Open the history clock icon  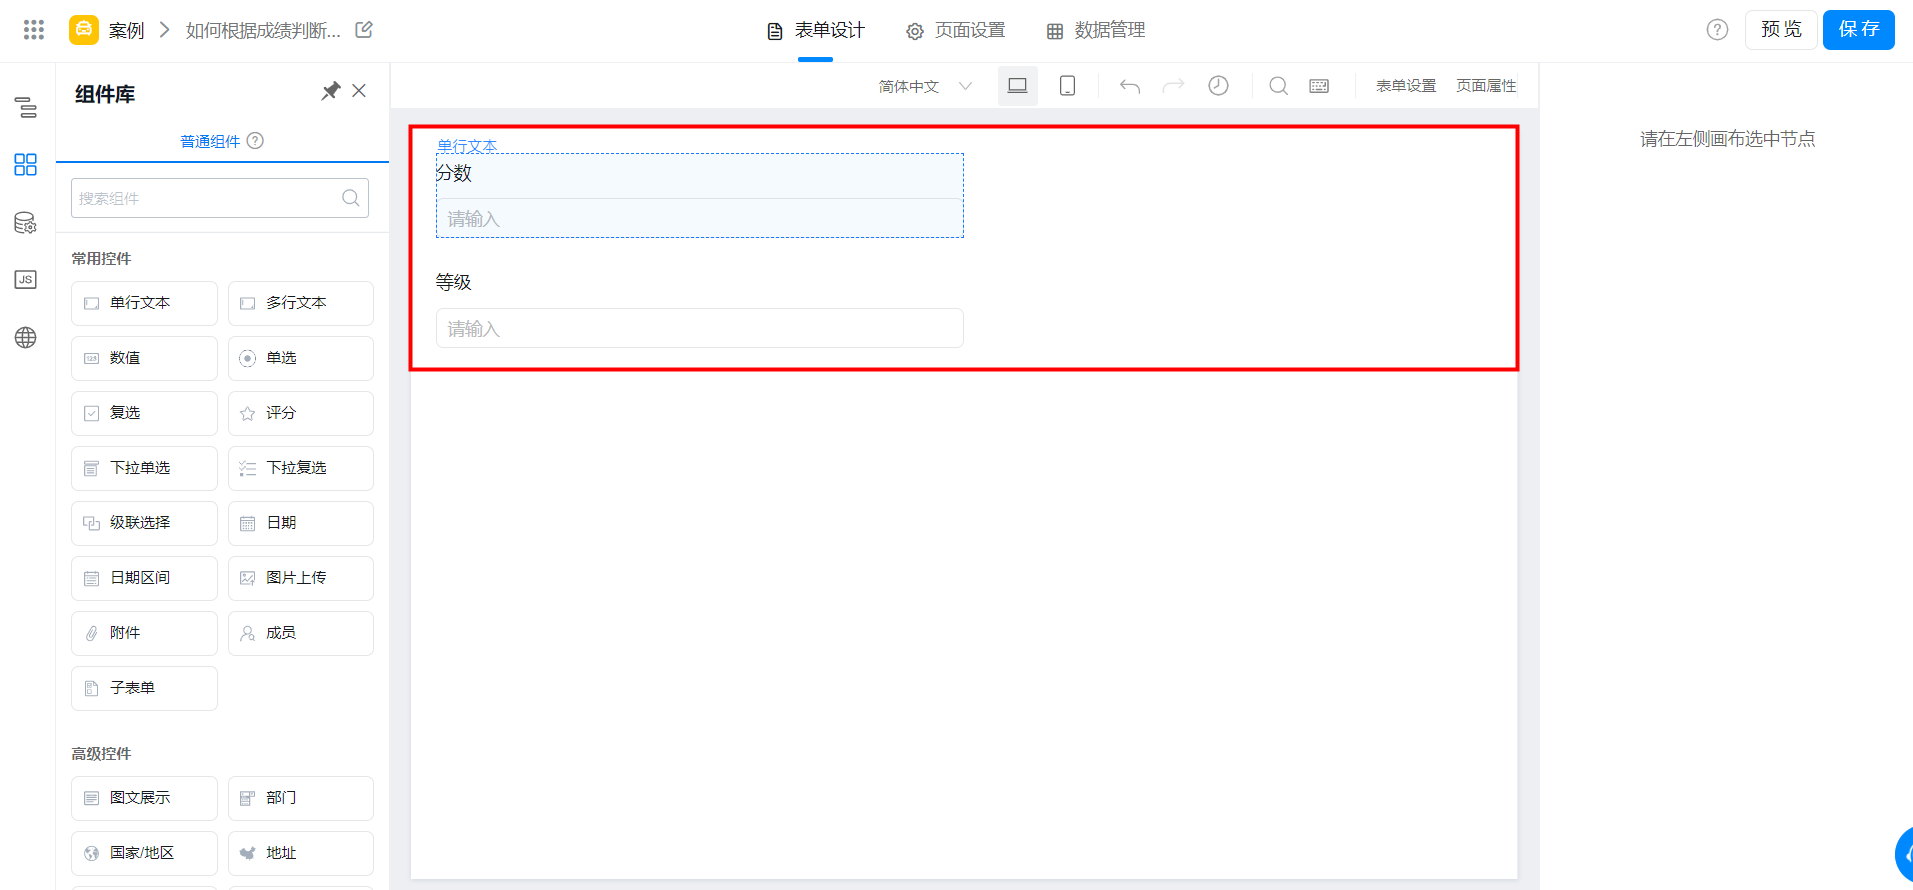(1218, 86)
